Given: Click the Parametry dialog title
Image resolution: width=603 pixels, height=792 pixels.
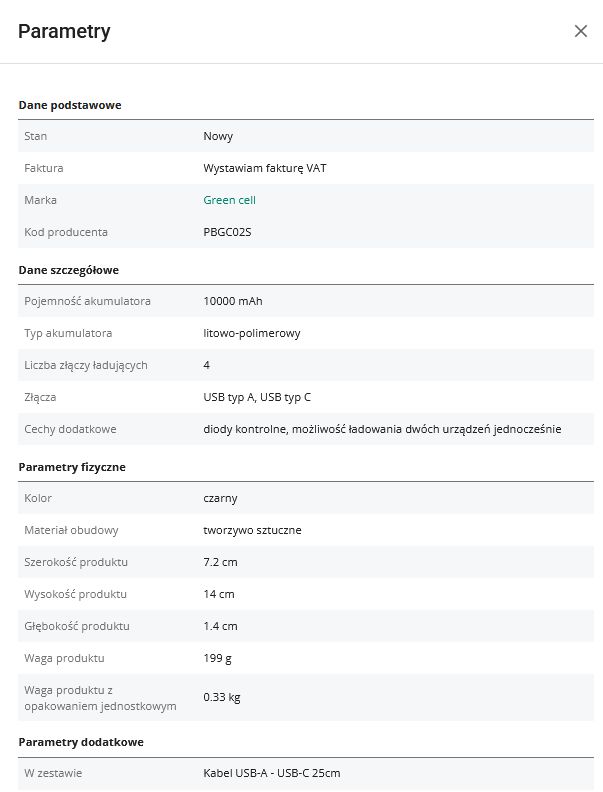Looking at the screenshot, I should [64, 31].
